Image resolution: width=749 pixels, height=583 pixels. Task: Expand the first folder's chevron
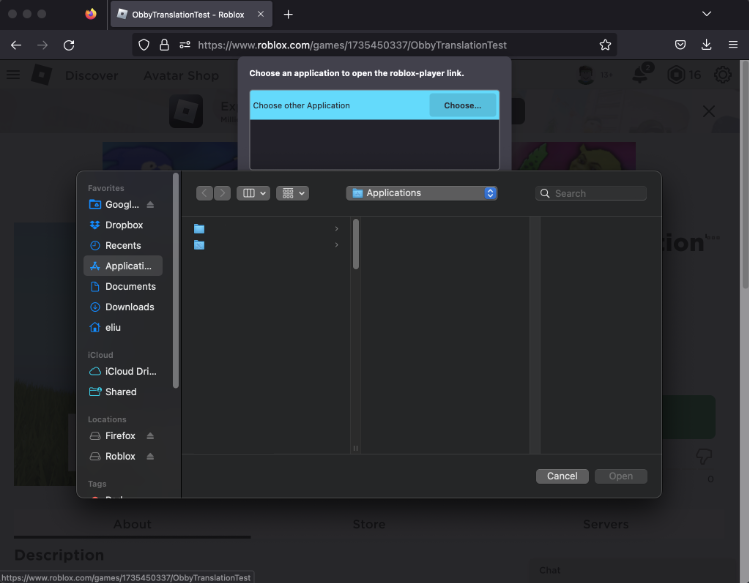[x=336, y=229]
